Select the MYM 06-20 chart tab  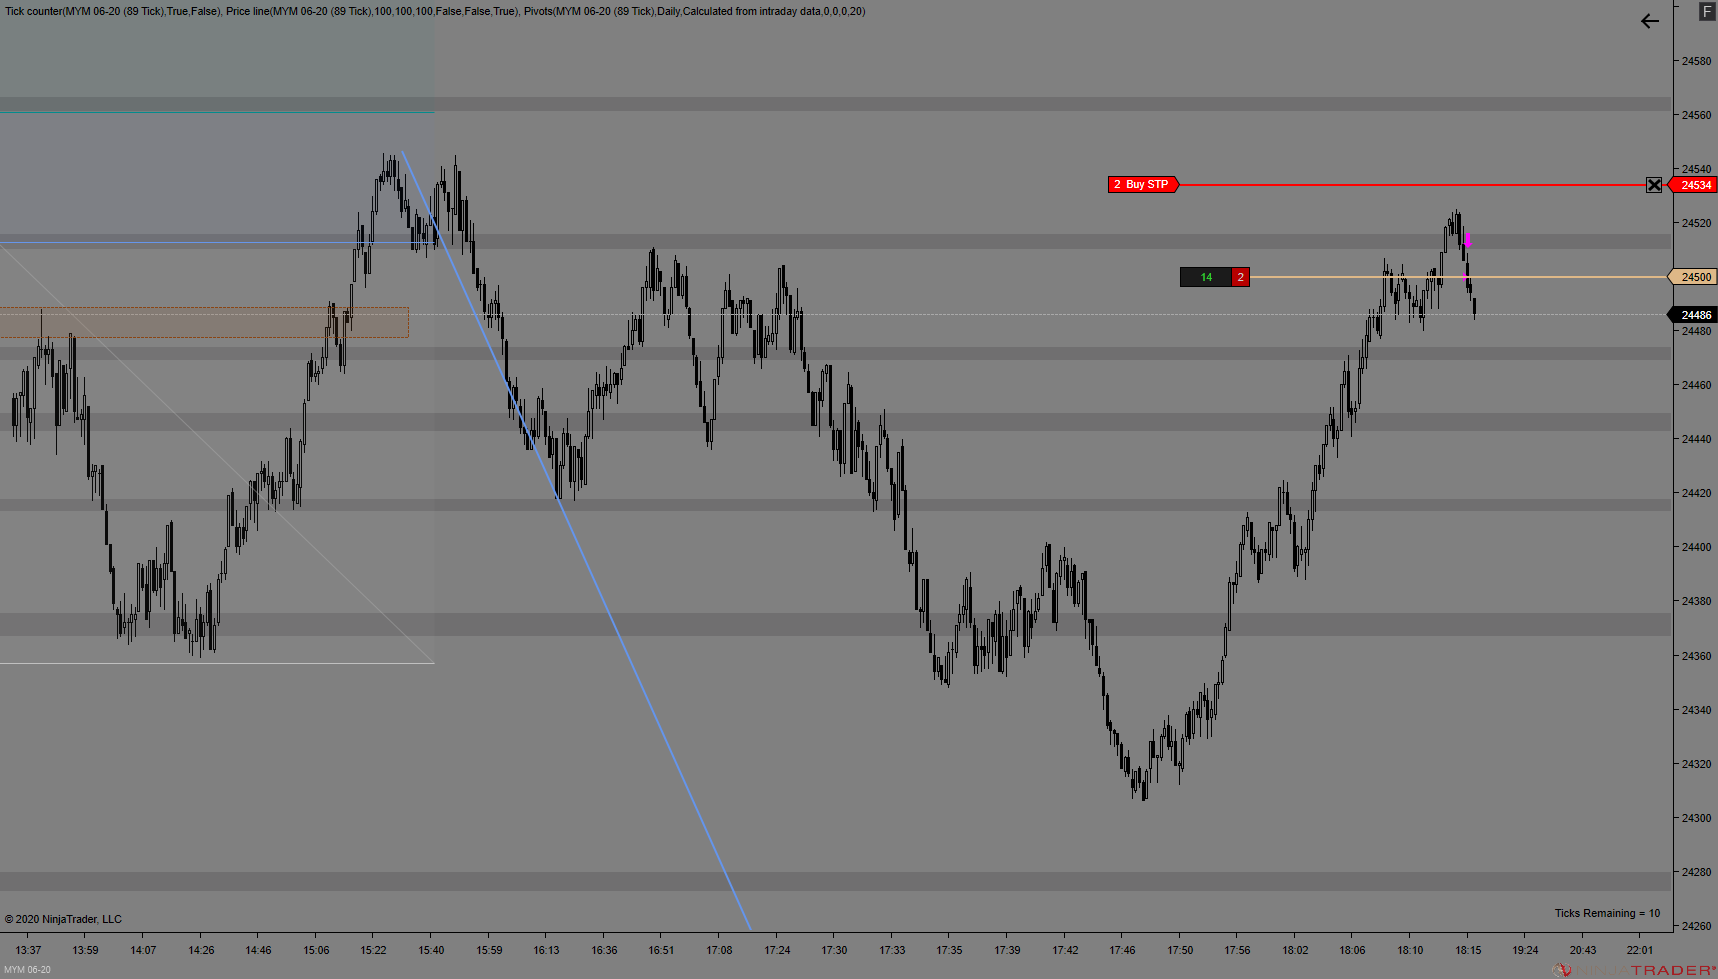point(27,970)
